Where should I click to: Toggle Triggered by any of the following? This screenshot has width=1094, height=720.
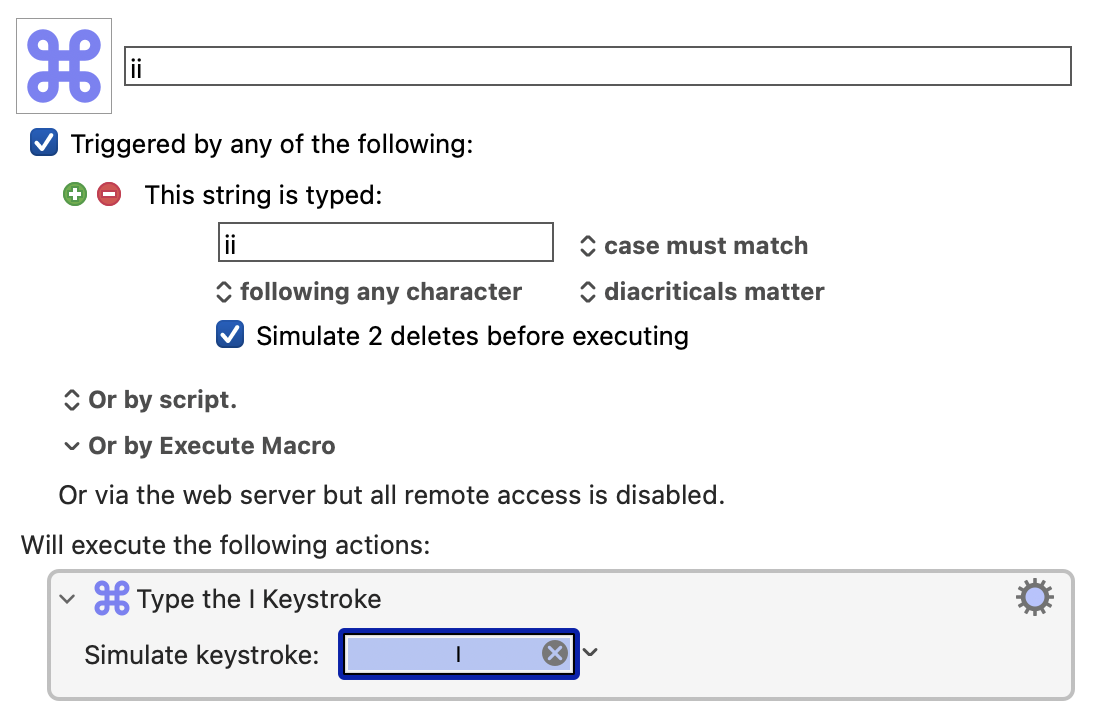point(44,142)
